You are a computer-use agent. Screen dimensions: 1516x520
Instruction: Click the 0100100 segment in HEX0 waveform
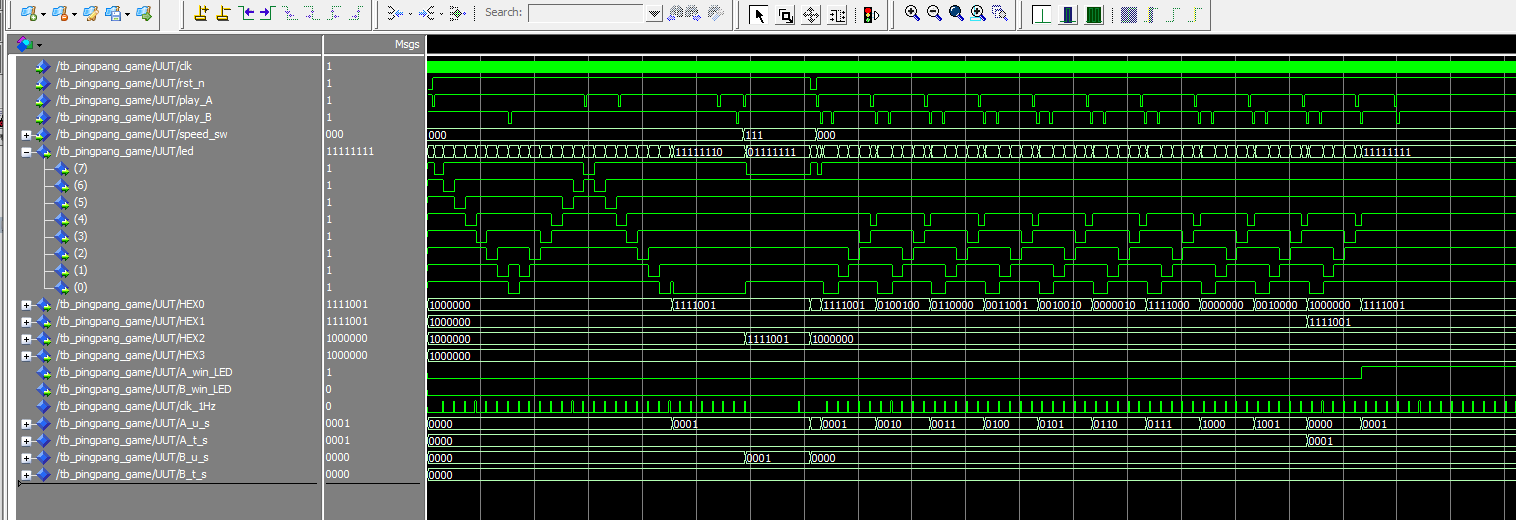tap(902, 305)
